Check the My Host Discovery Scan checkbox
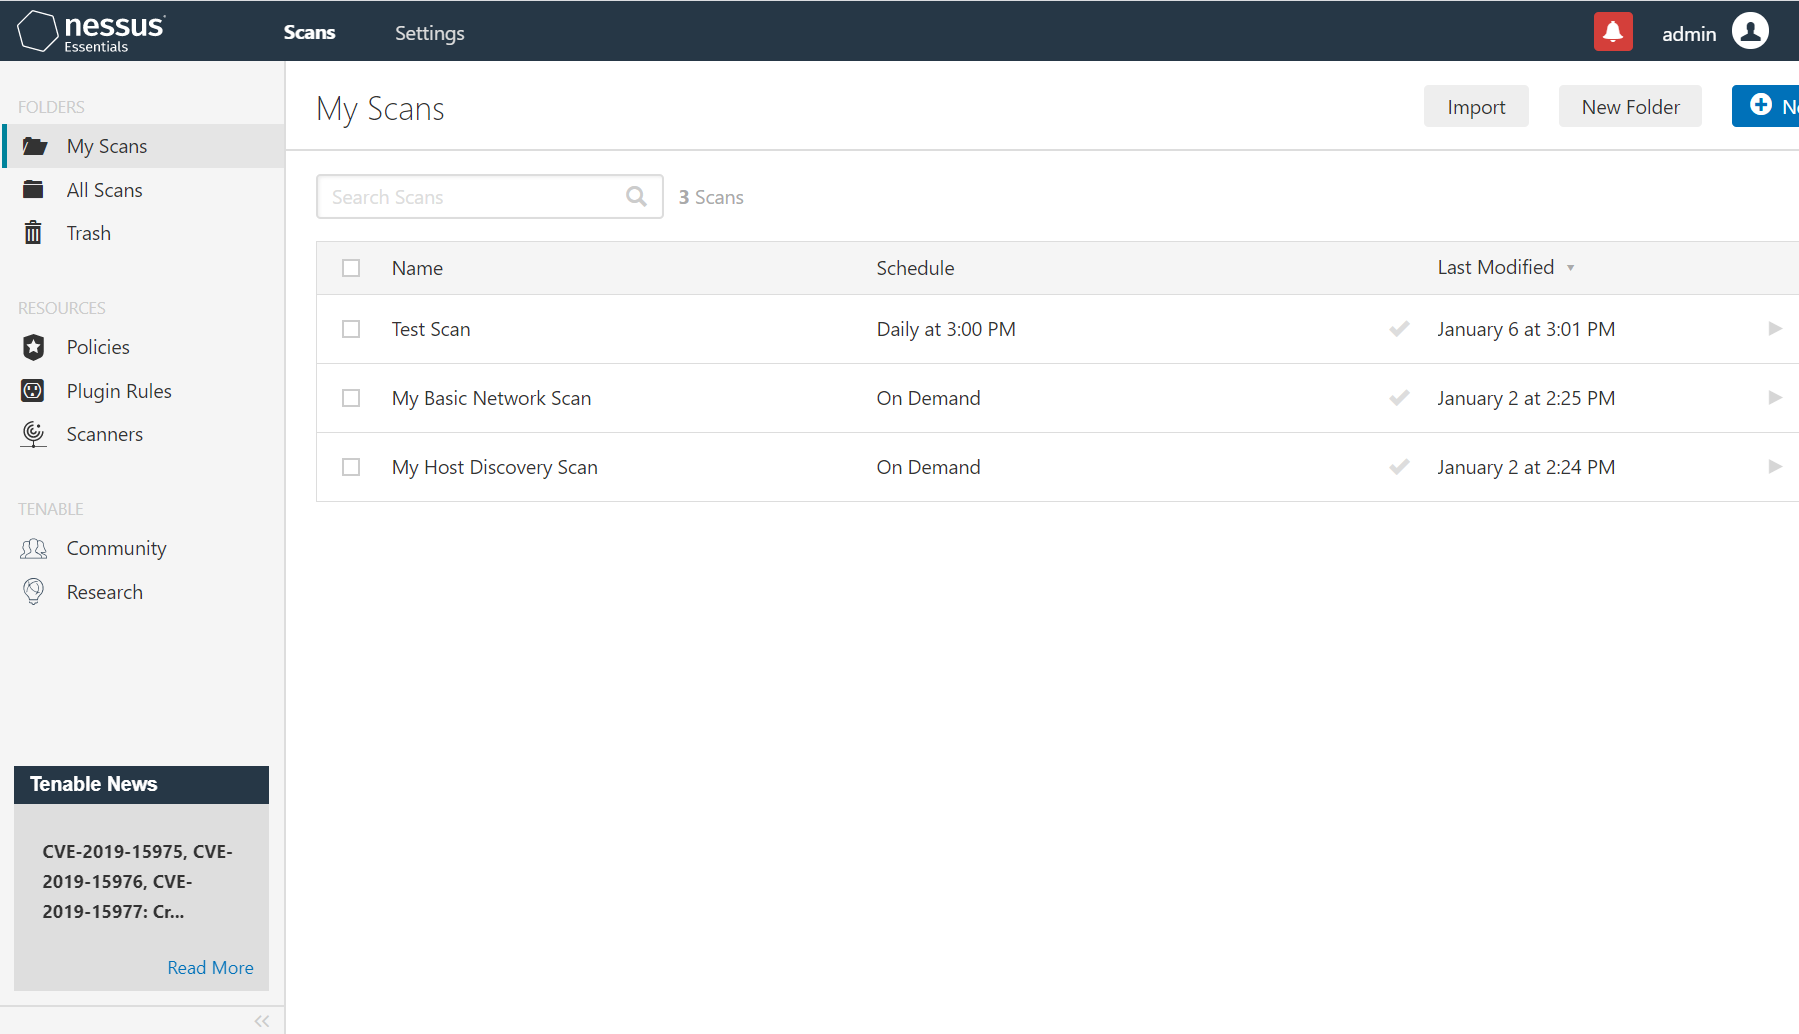The width and height of the screenshot is (1799, 1034). coord(351,467)
